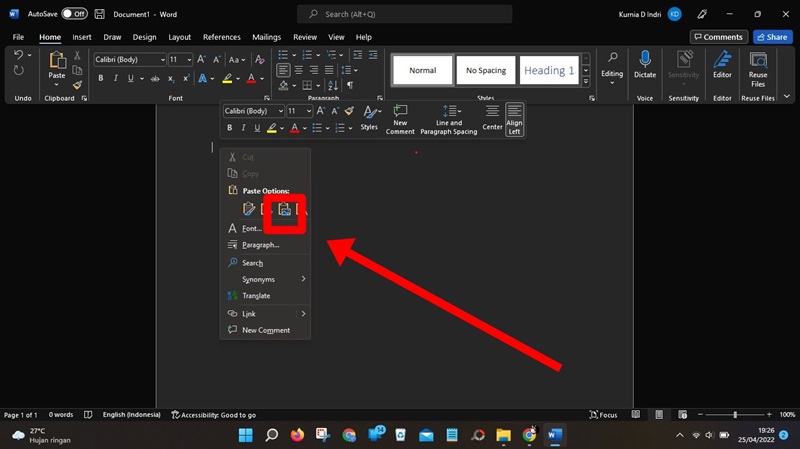Open the Change Case dropdown
The image size is (800, 449).
coord(237,60)
